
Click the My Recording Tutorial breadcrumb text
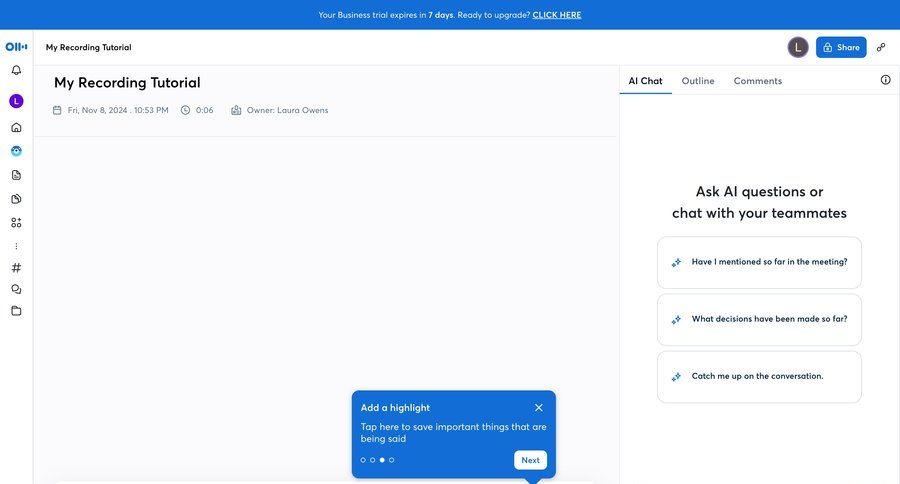(x=88, y=48)
